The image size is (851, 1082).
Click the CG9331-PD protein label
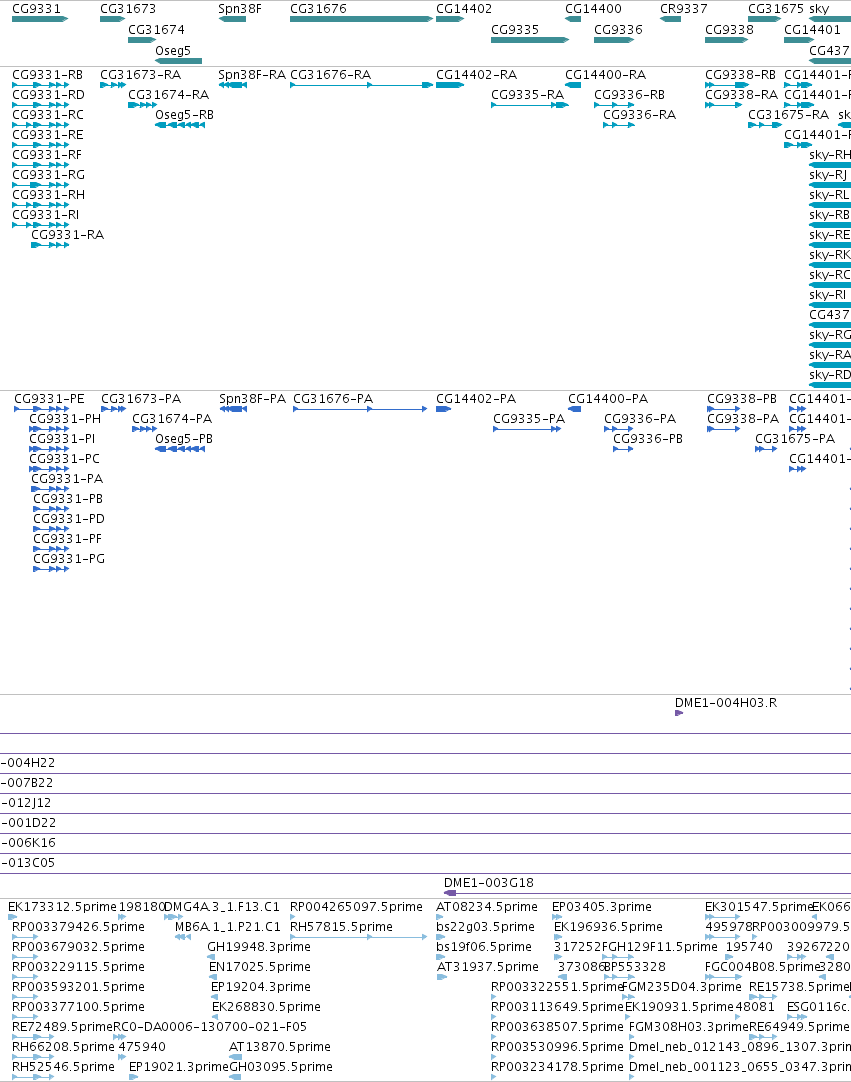(69, 519)
